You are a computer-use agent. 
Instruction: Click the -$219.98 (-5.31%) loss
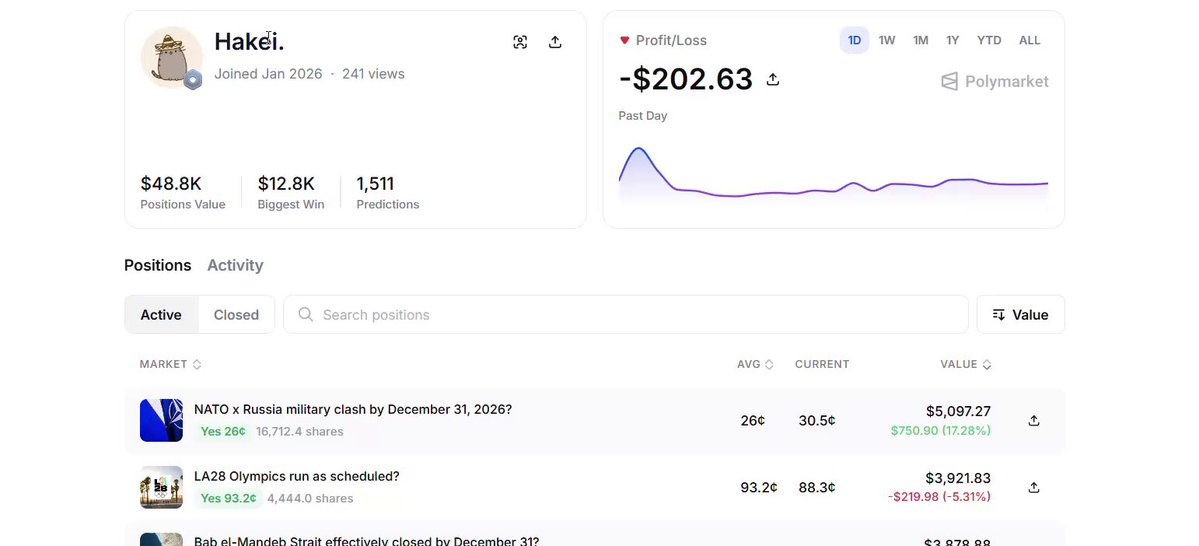[x=939, y=496]
